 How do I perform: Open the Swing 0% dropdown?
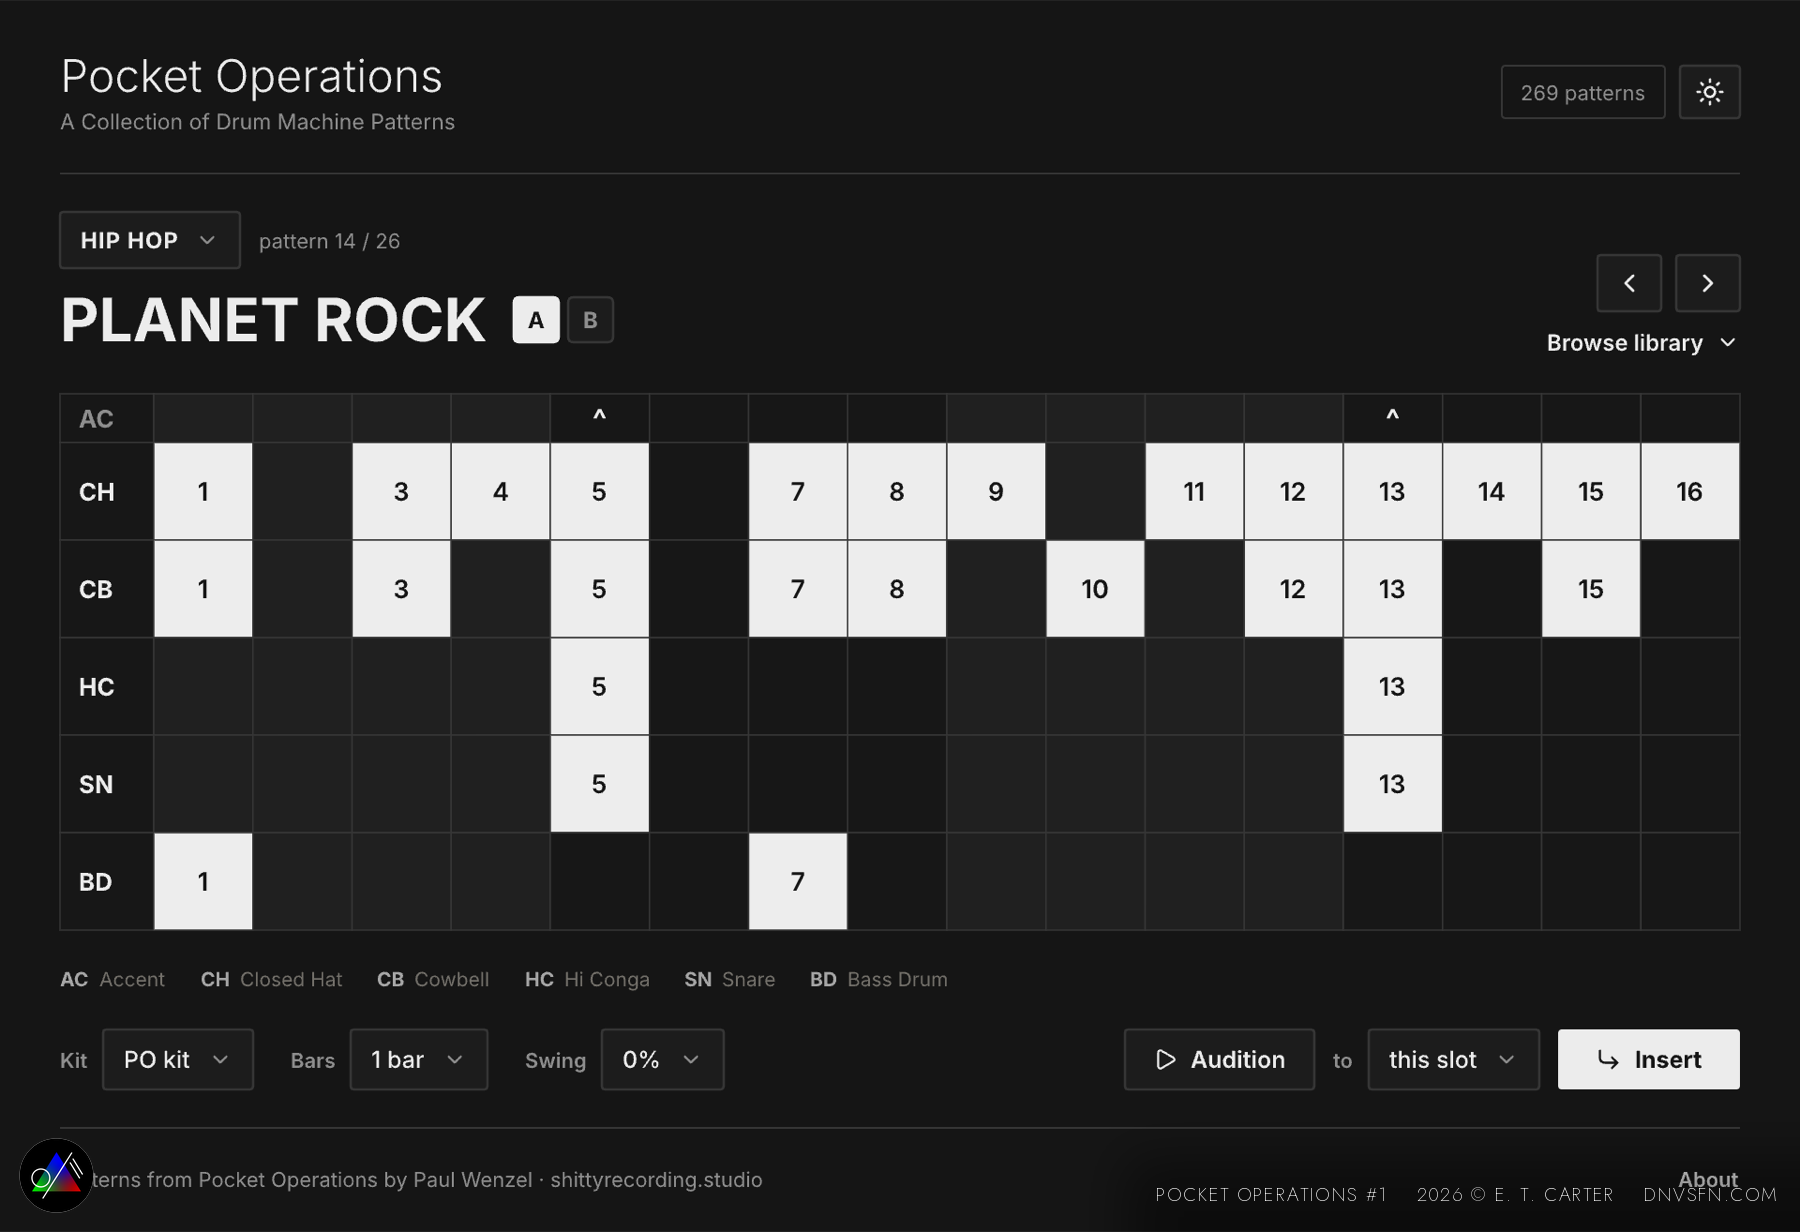tap(662, 1059)
